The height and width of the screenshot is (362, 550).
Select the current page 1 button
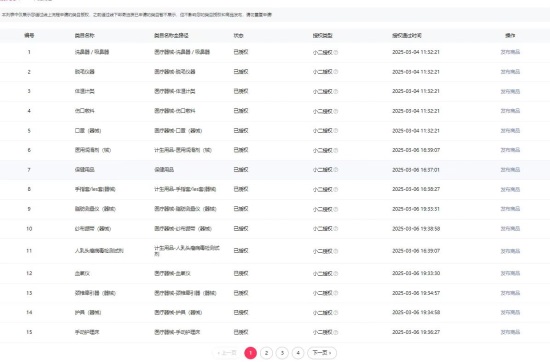click(x=250, y=353)
